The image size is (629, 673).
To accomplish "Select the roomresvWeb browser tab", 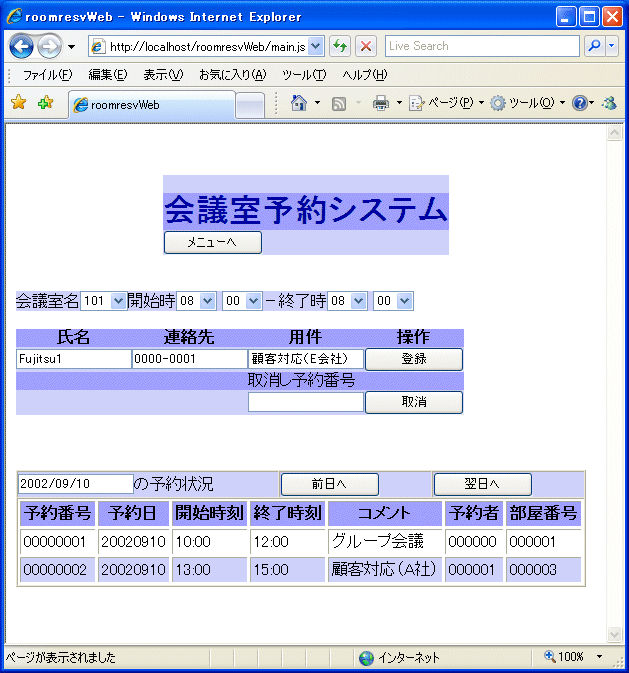I will (150, 104).
